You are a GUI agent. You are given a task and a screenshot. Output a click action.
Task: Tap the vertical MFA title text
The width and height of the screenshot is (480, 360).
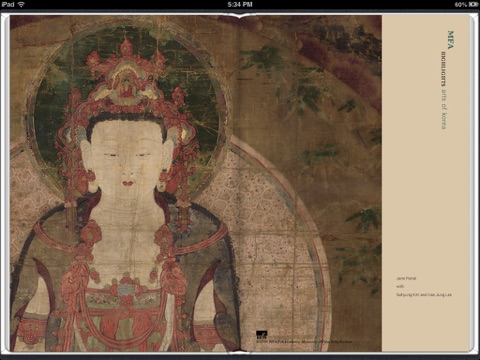click(x=450, y=40)
